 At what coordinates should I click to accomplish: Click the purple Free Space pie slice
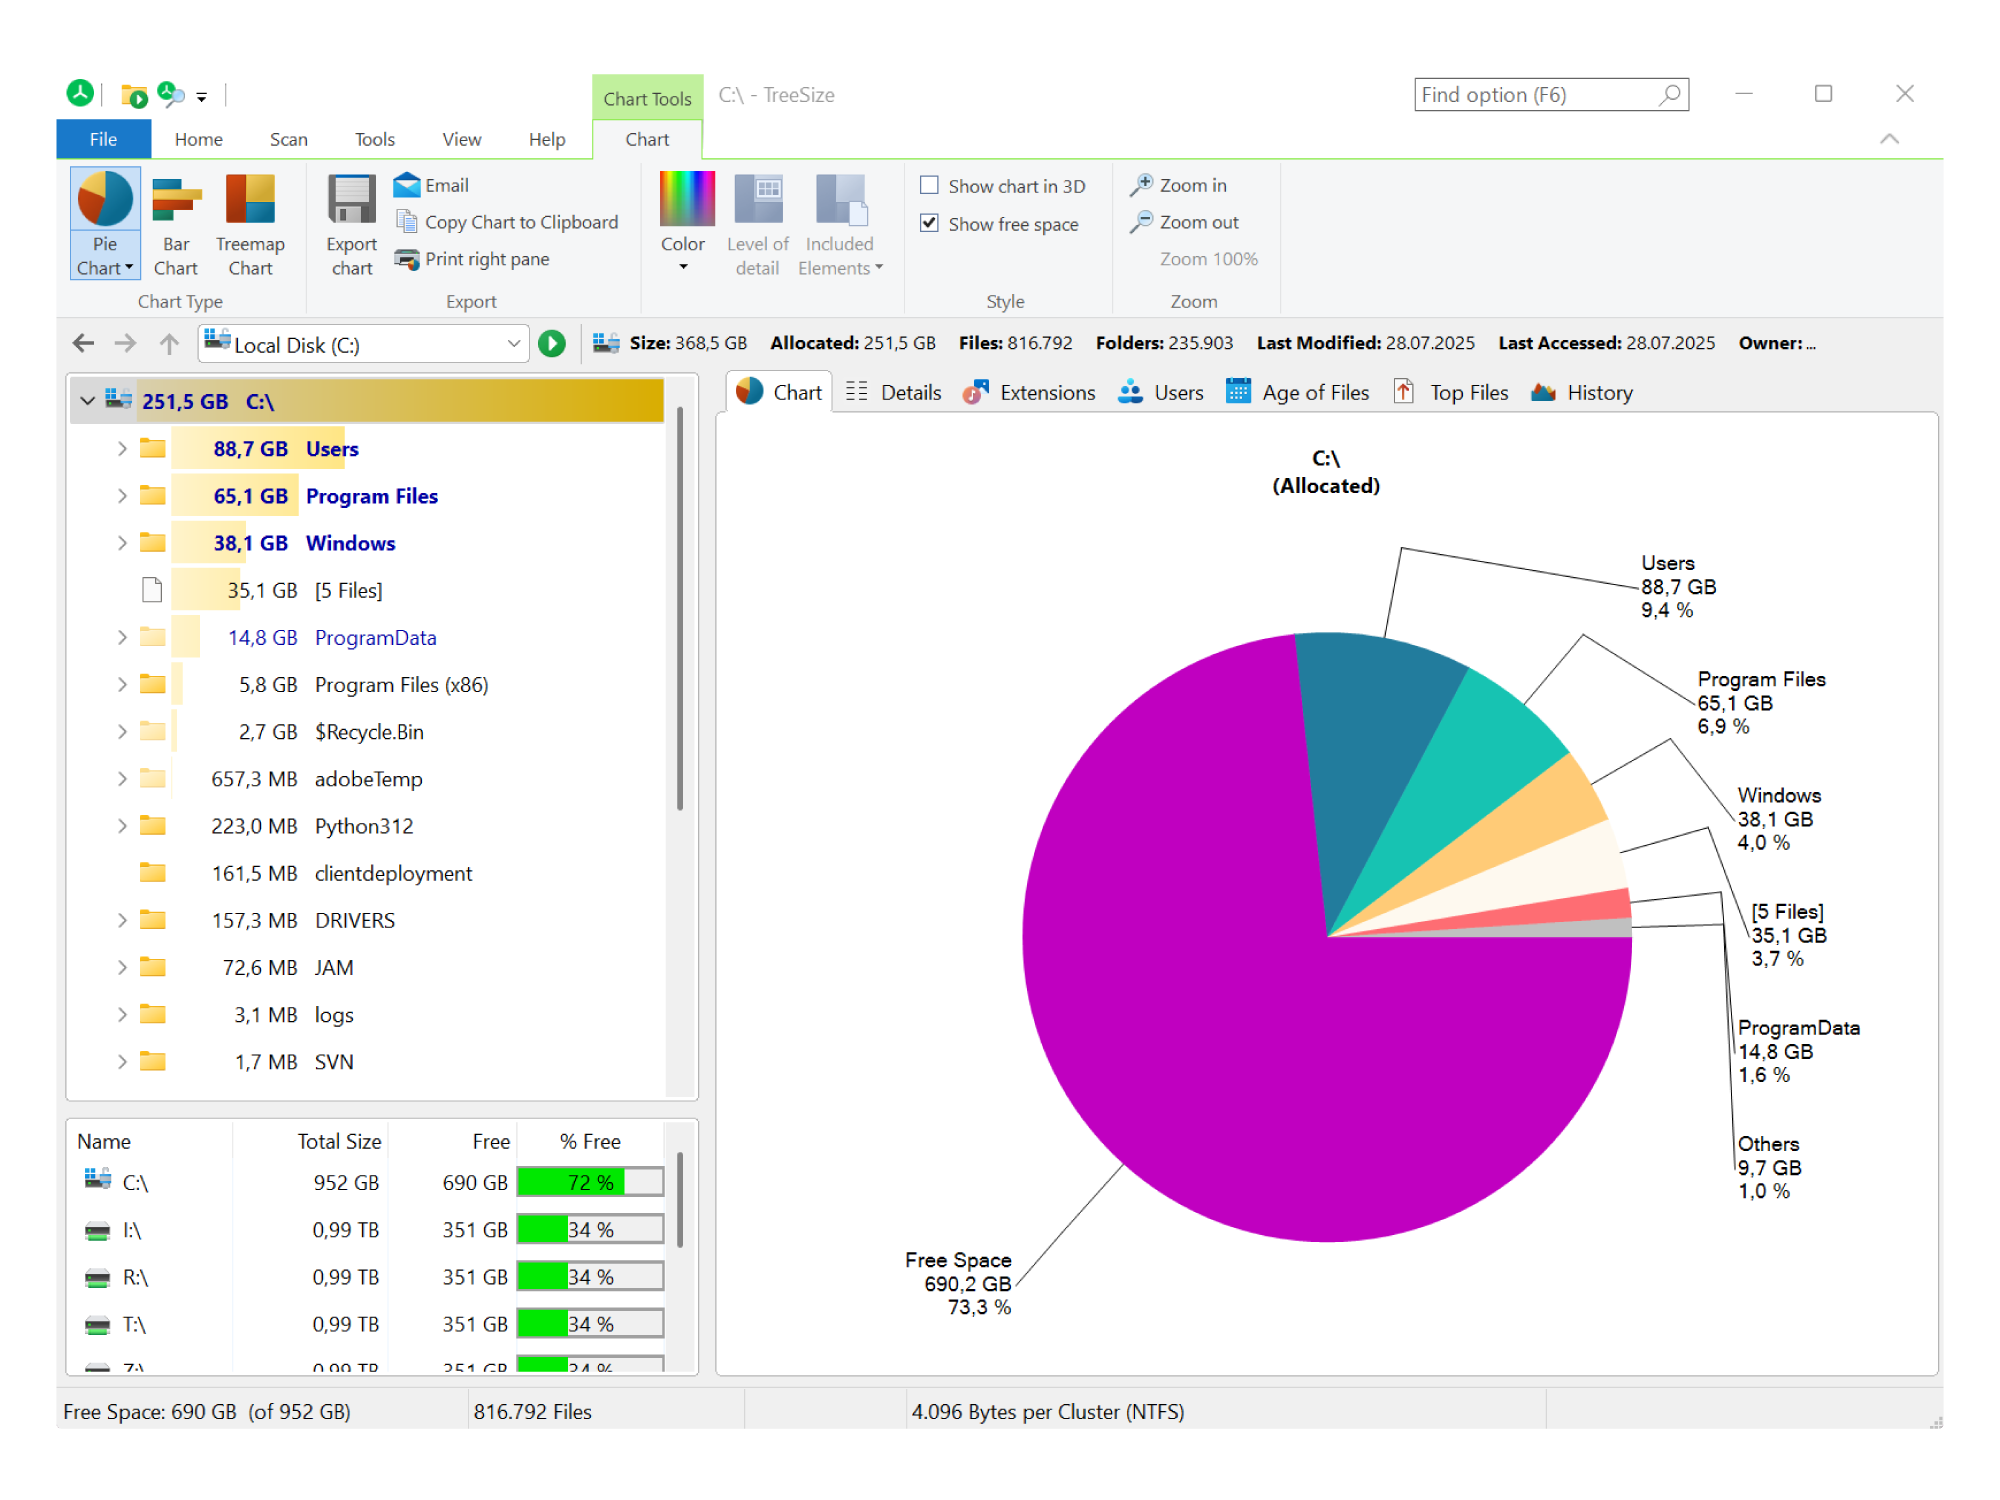1250,1050
